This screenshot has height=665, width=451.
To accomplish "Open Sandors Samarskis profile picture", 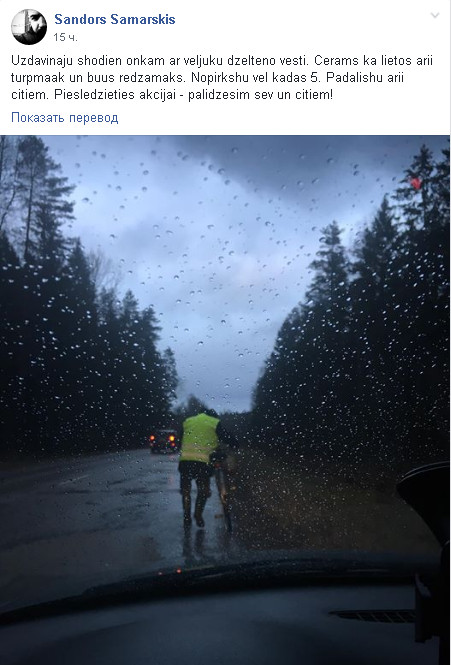I will 29,27.
